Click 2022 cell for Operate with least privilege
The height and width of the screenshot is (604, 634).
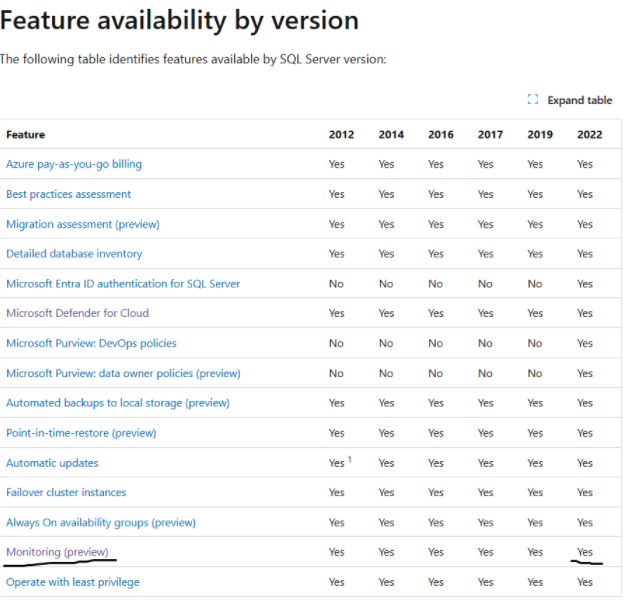click(x=585, y=582)
